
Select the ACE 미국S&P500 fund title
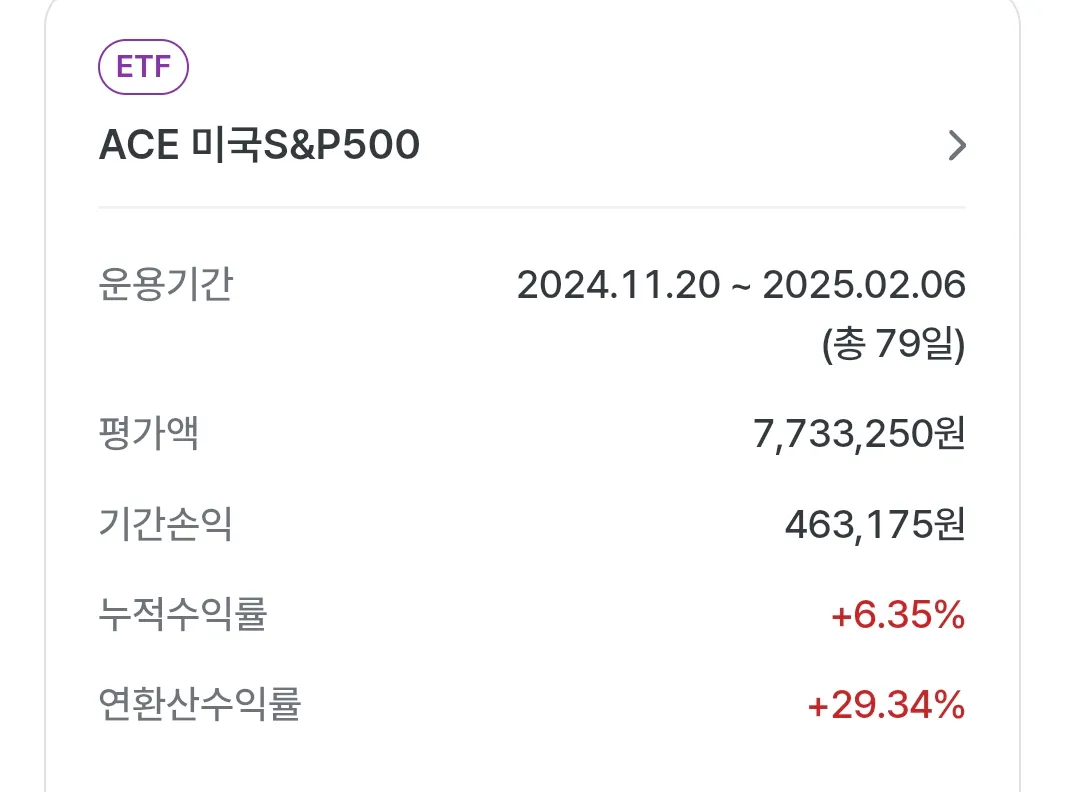pyautogui.click(x=259, y=145)
